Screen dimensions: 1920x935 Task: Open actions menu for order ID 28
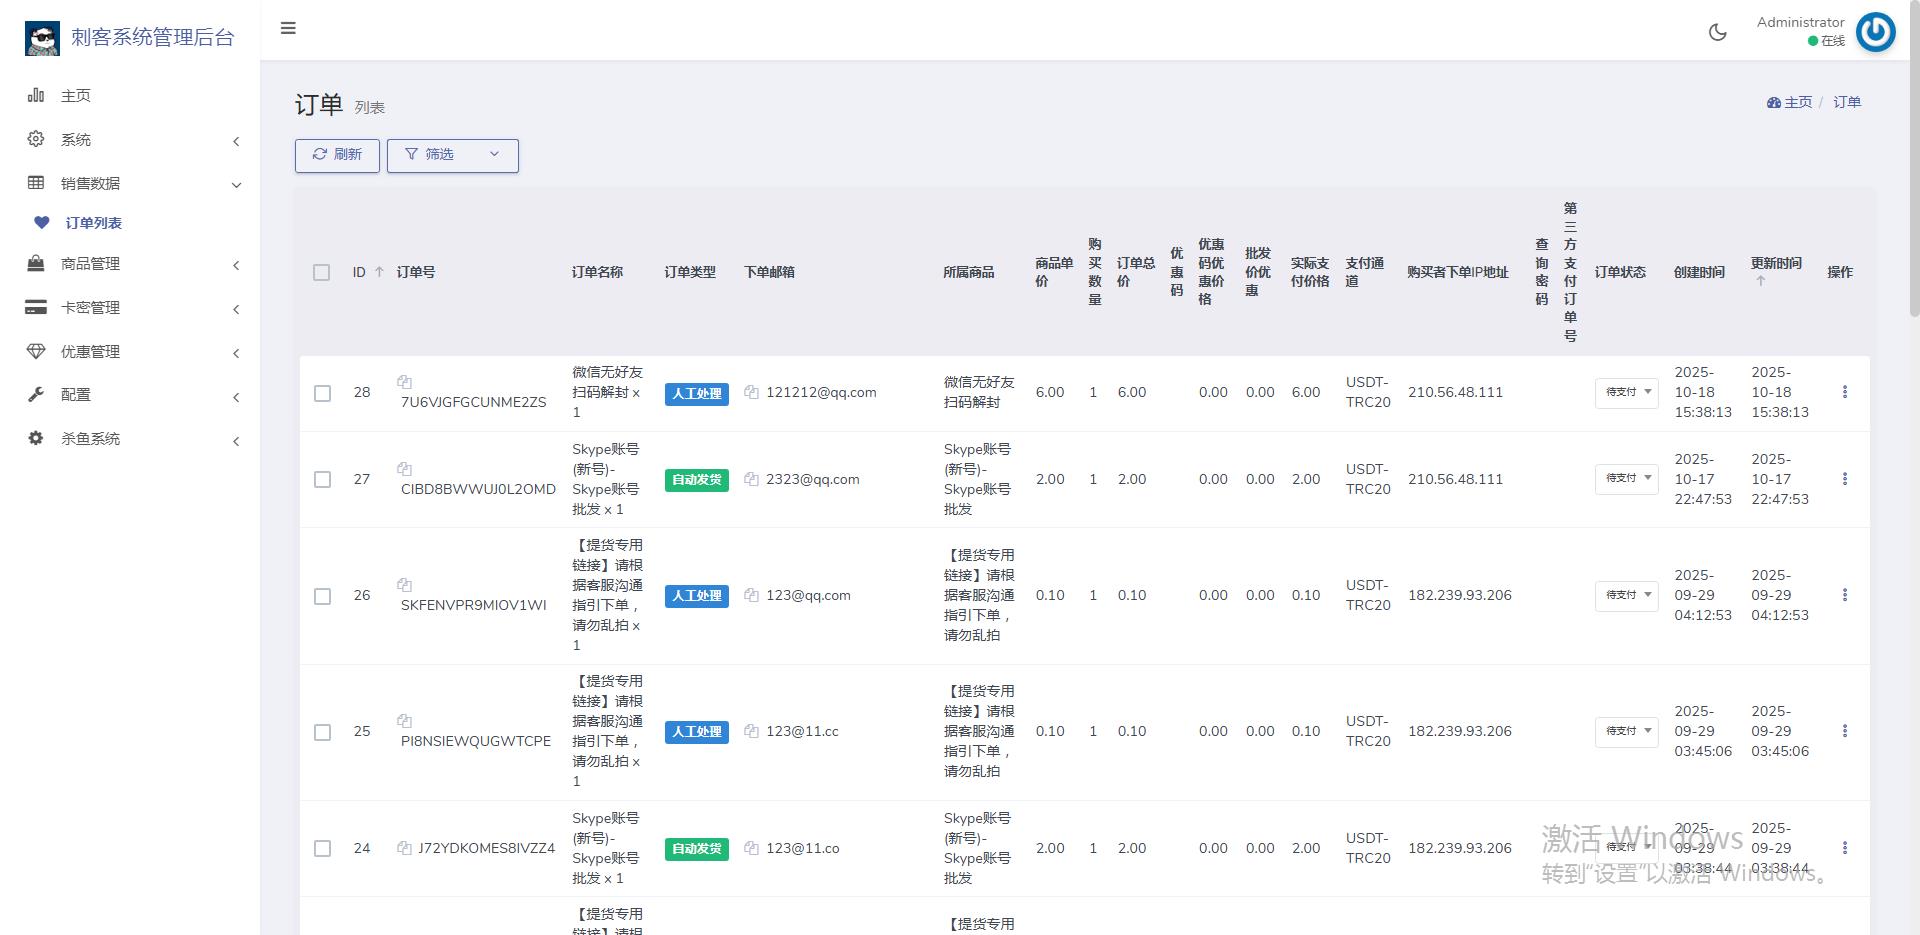[x=1844, y=392]
